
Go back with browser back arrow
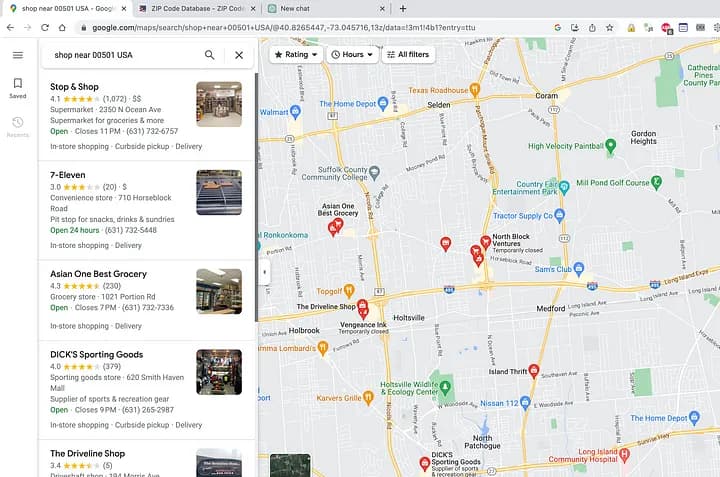[10, 28]
